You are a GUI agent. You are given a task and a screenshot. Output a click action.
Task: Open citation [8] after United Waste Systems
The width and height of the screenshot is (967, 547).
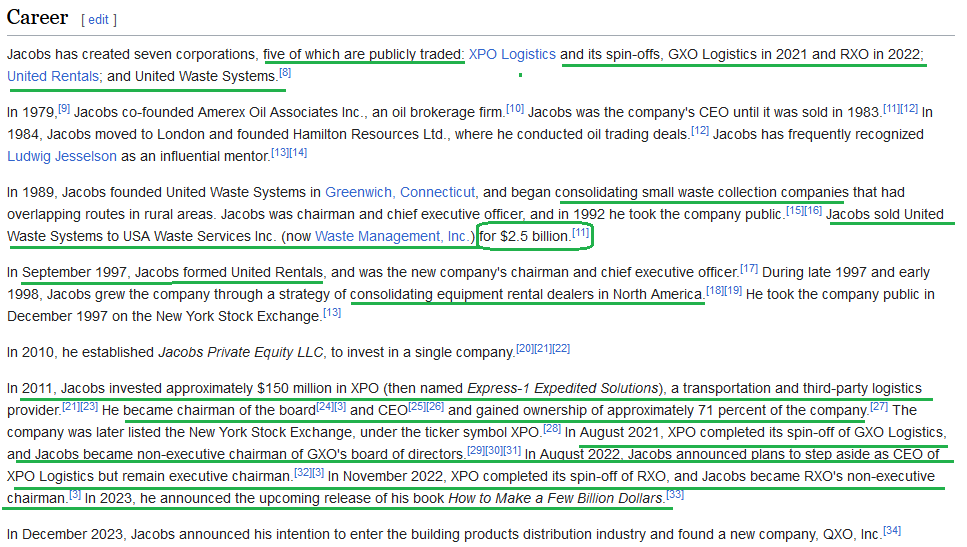(x=285, y=73)
